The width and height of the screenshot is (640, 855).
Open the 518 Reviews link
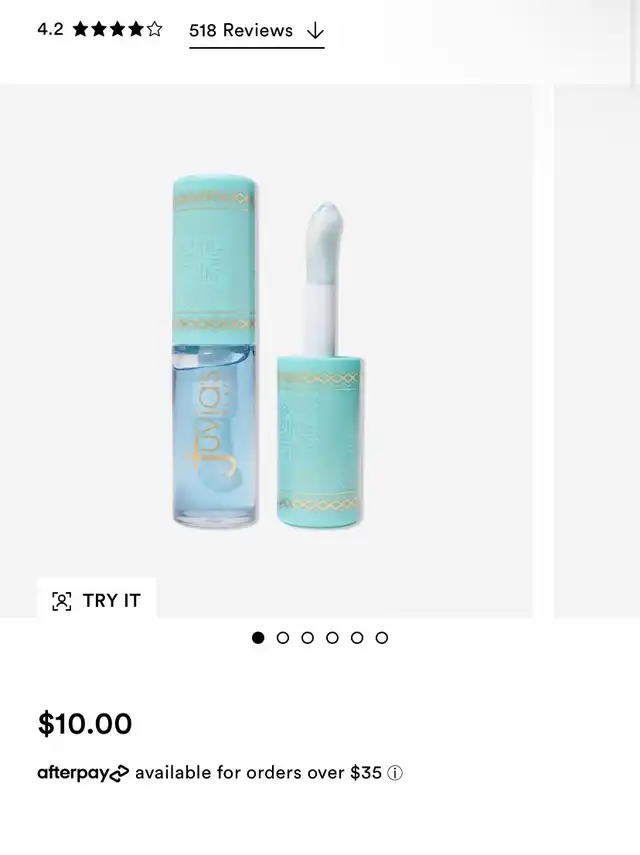241,31
